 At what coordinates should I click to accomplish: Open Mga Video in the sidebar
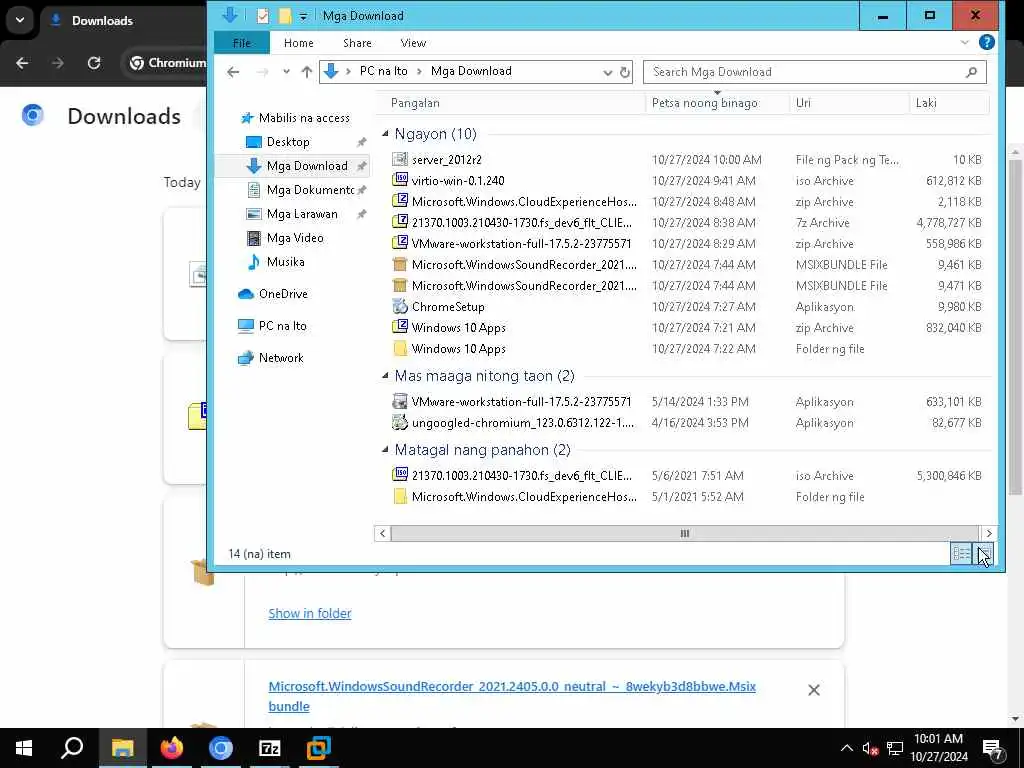(x=295, y=238)
